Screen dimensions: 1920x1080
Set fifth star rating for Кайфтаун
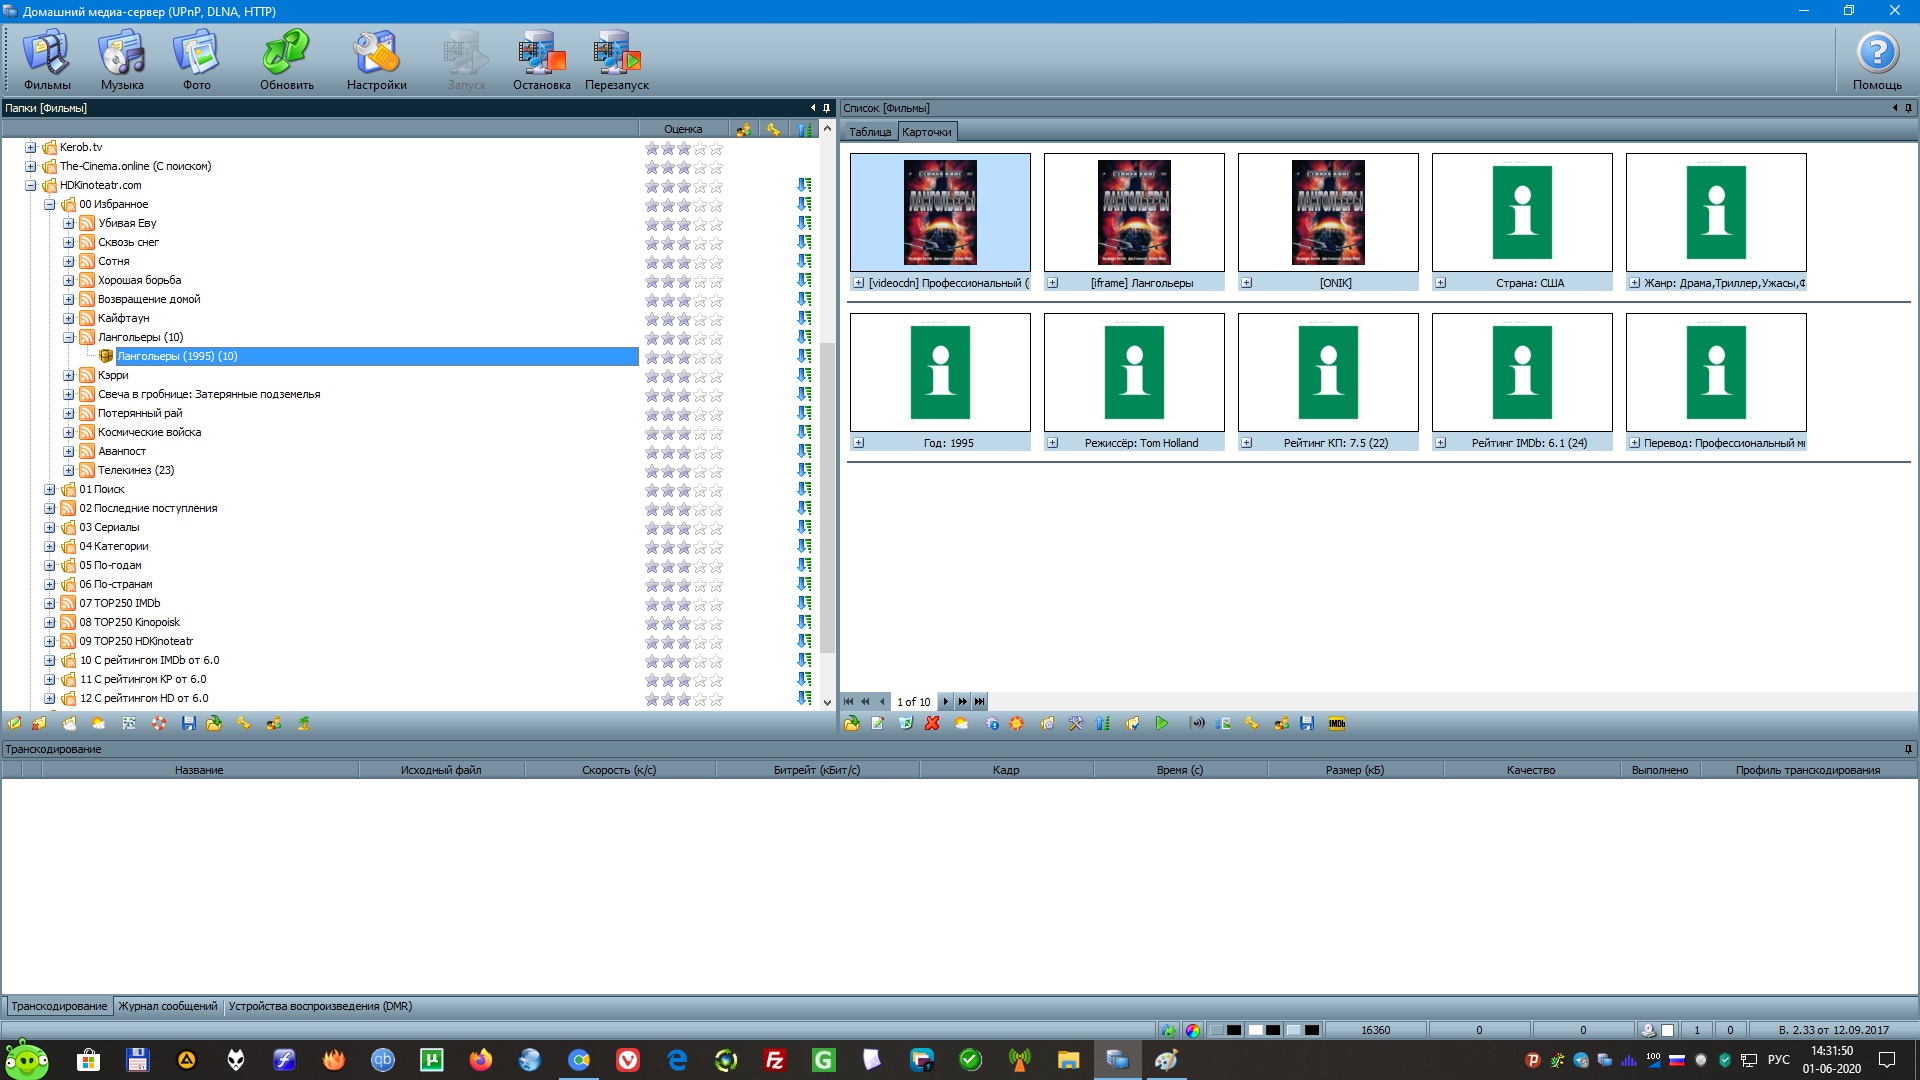(716, 319)
